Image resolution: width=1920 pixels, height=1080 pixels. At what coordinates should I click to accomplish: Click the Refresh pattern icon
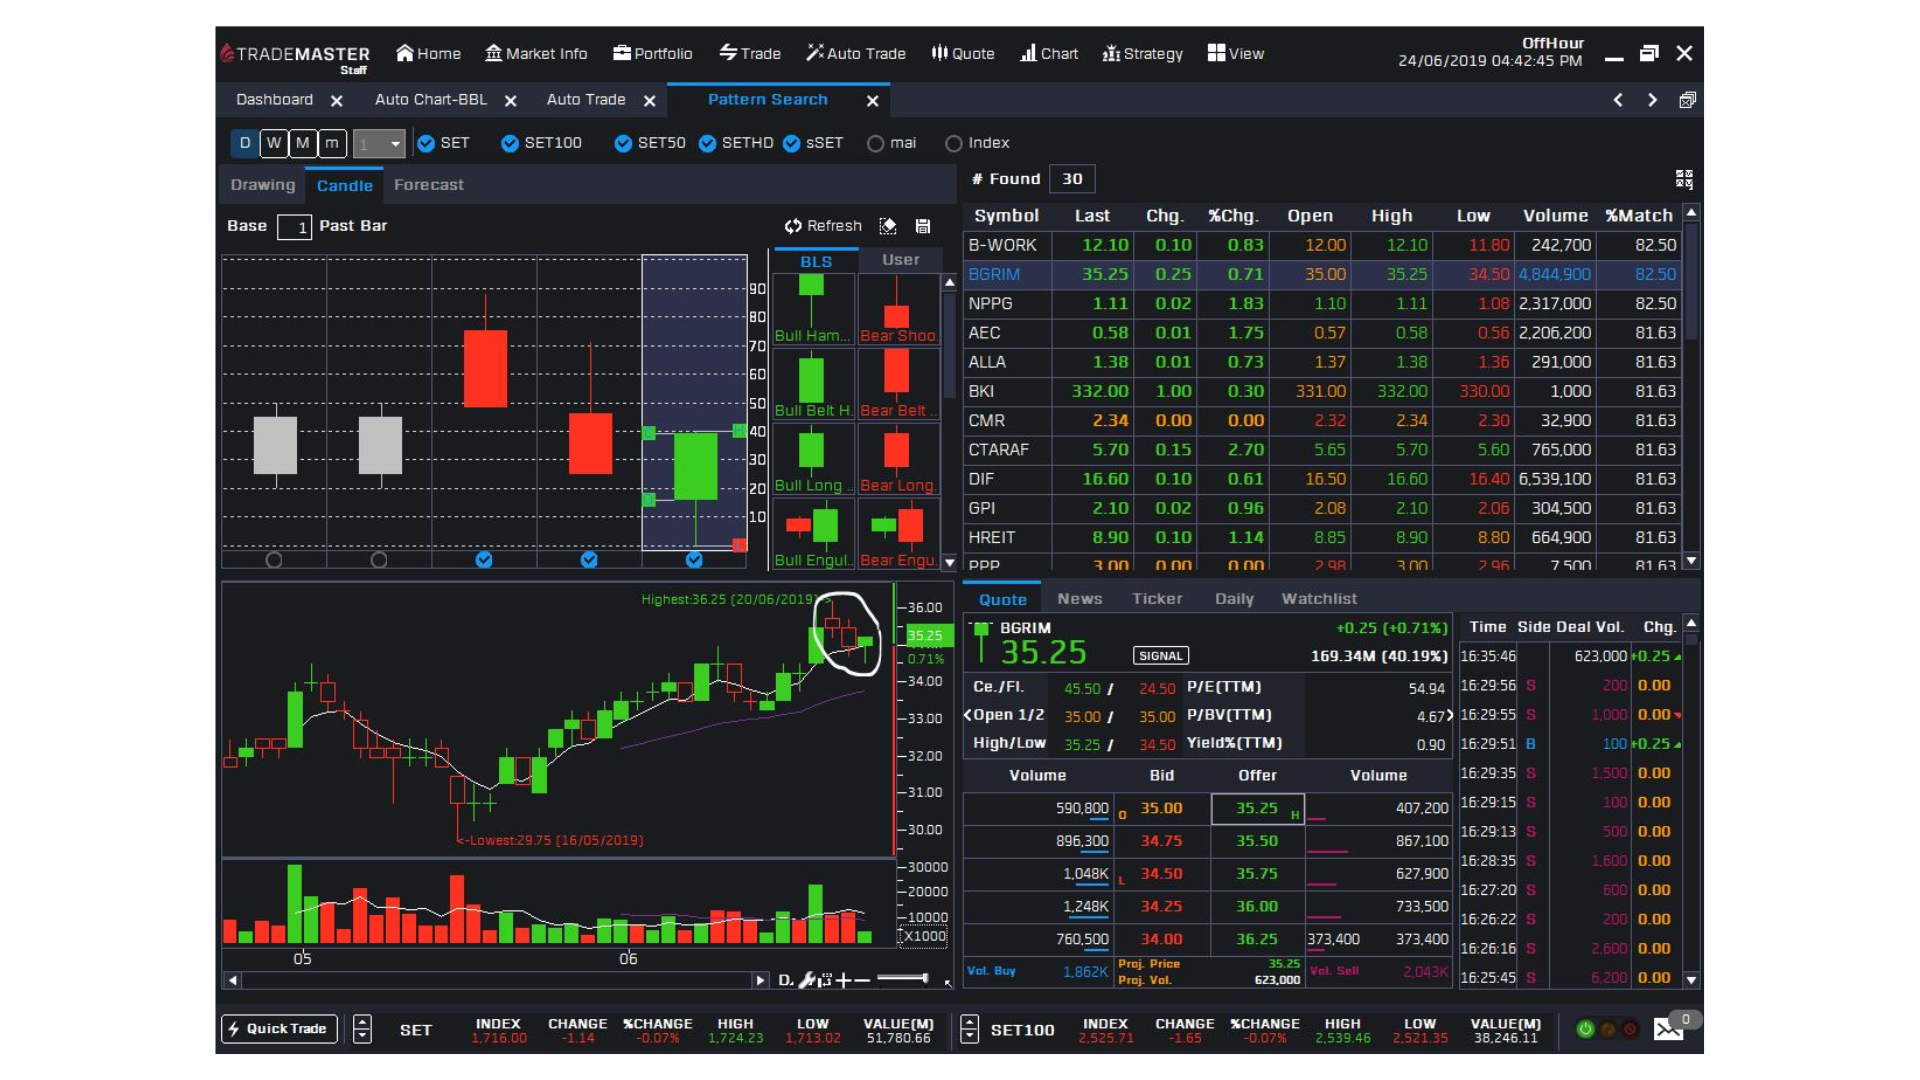[x=793, y=226]
